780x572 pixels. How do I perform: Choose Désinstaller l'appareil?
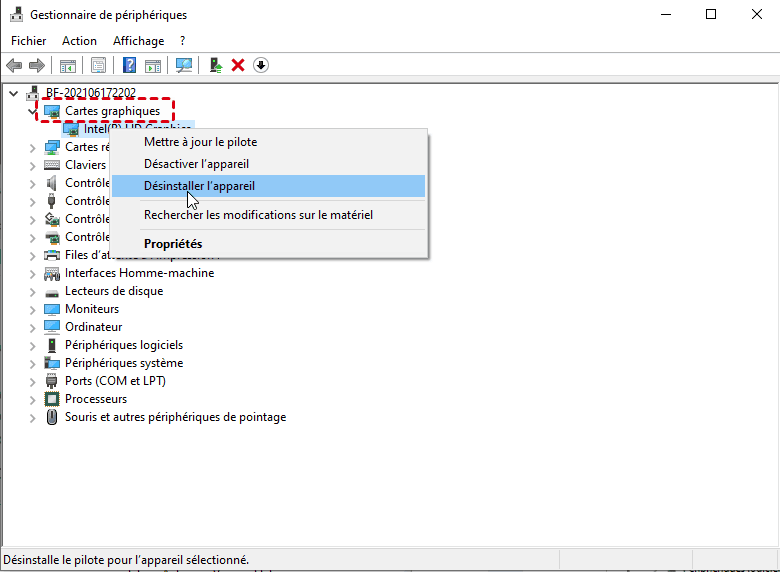coord(269,186)
